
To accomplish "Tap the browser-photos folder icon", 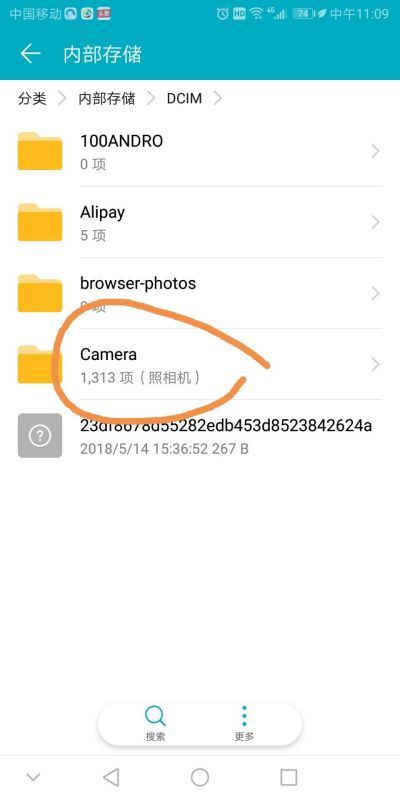I will click(40, 293).
